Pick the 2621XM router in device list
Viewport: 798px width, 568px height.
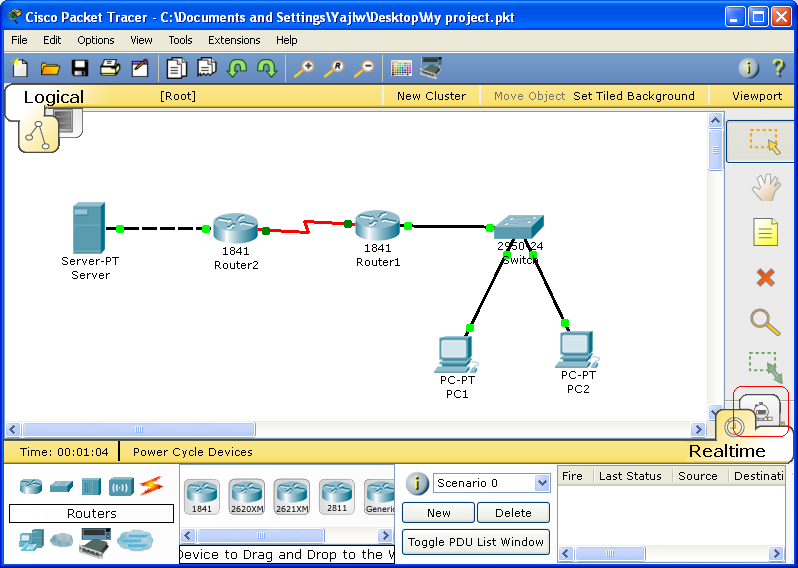pos(292,497)
